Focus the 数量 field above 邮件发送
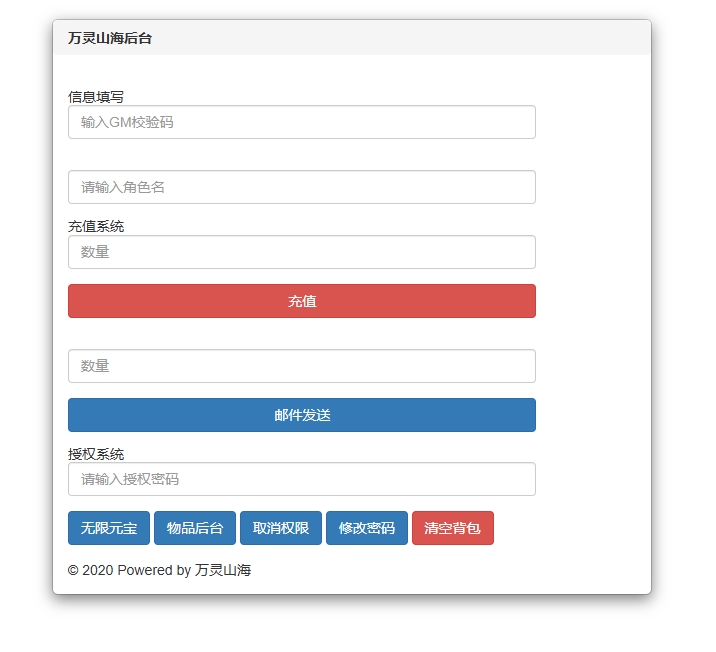Image resolution: width=716 pixels, height=652 pixels. click(x=302, y=366)
